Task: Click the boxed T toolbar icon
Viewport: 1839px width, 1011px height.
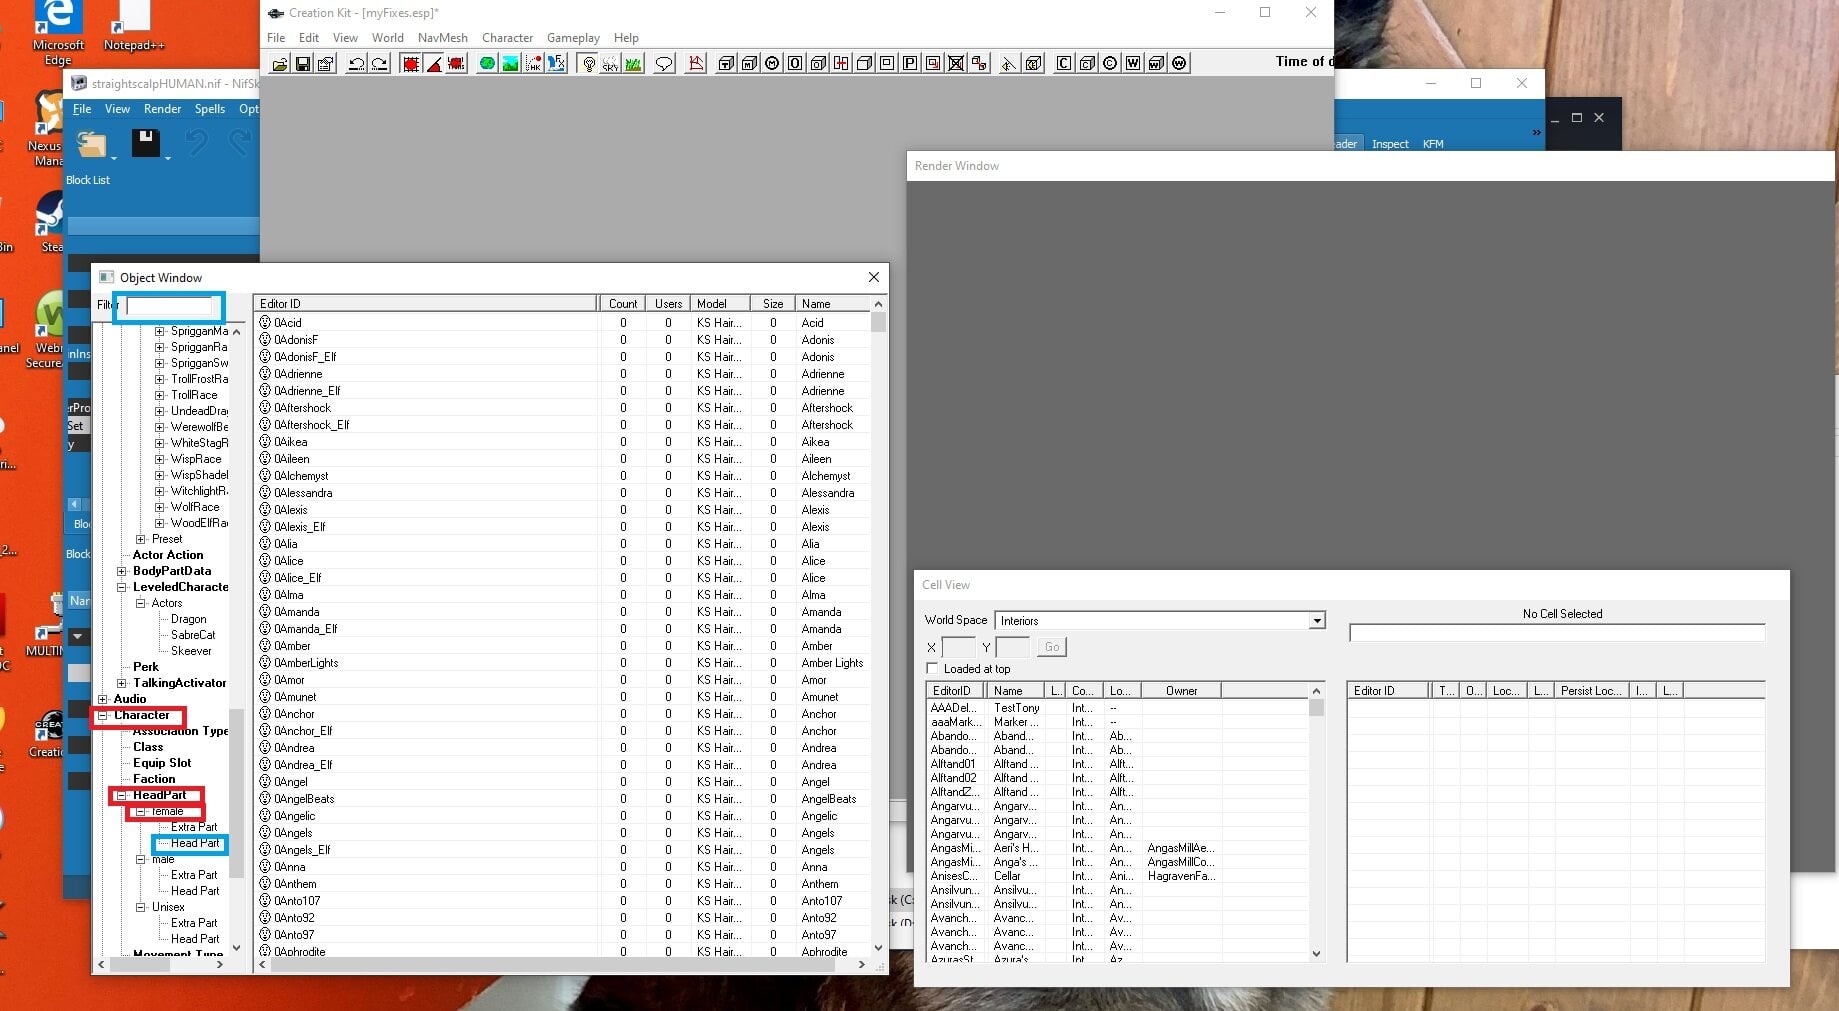Action: point(726,63)
